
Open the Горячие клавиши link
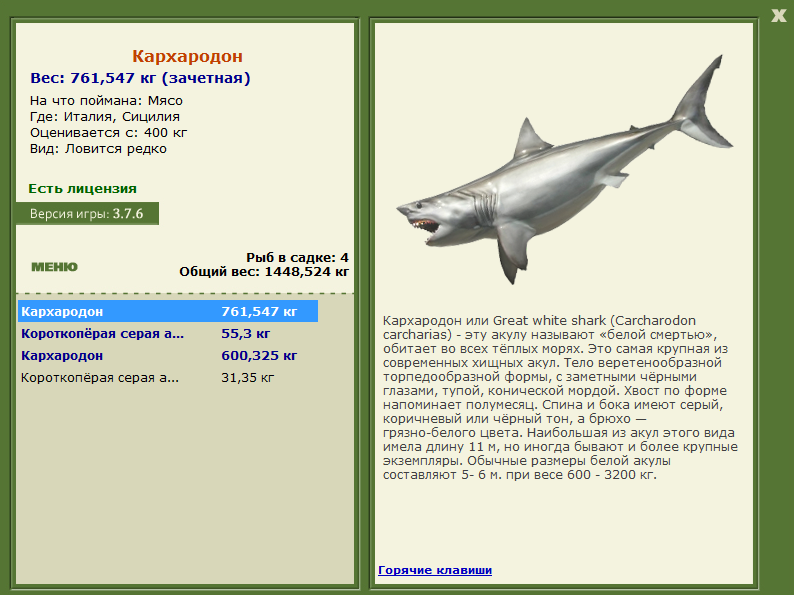click(x=435, y=570)
